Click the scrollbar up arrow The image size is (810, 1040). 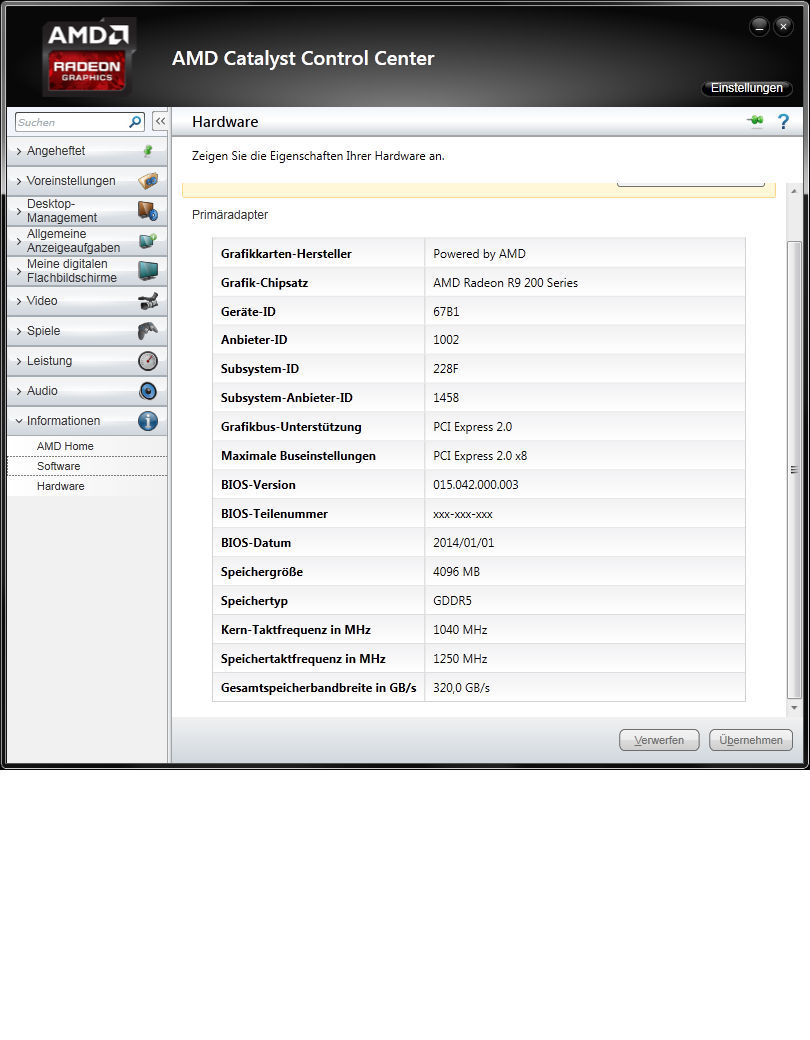794,191
